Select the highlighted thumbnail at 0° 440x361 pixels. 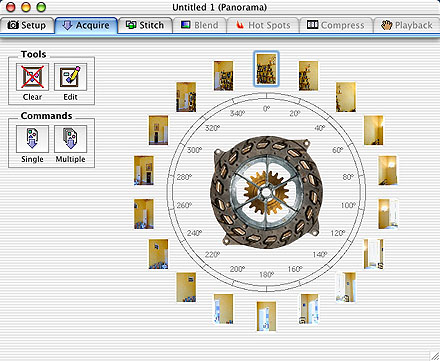click(266, 69)
